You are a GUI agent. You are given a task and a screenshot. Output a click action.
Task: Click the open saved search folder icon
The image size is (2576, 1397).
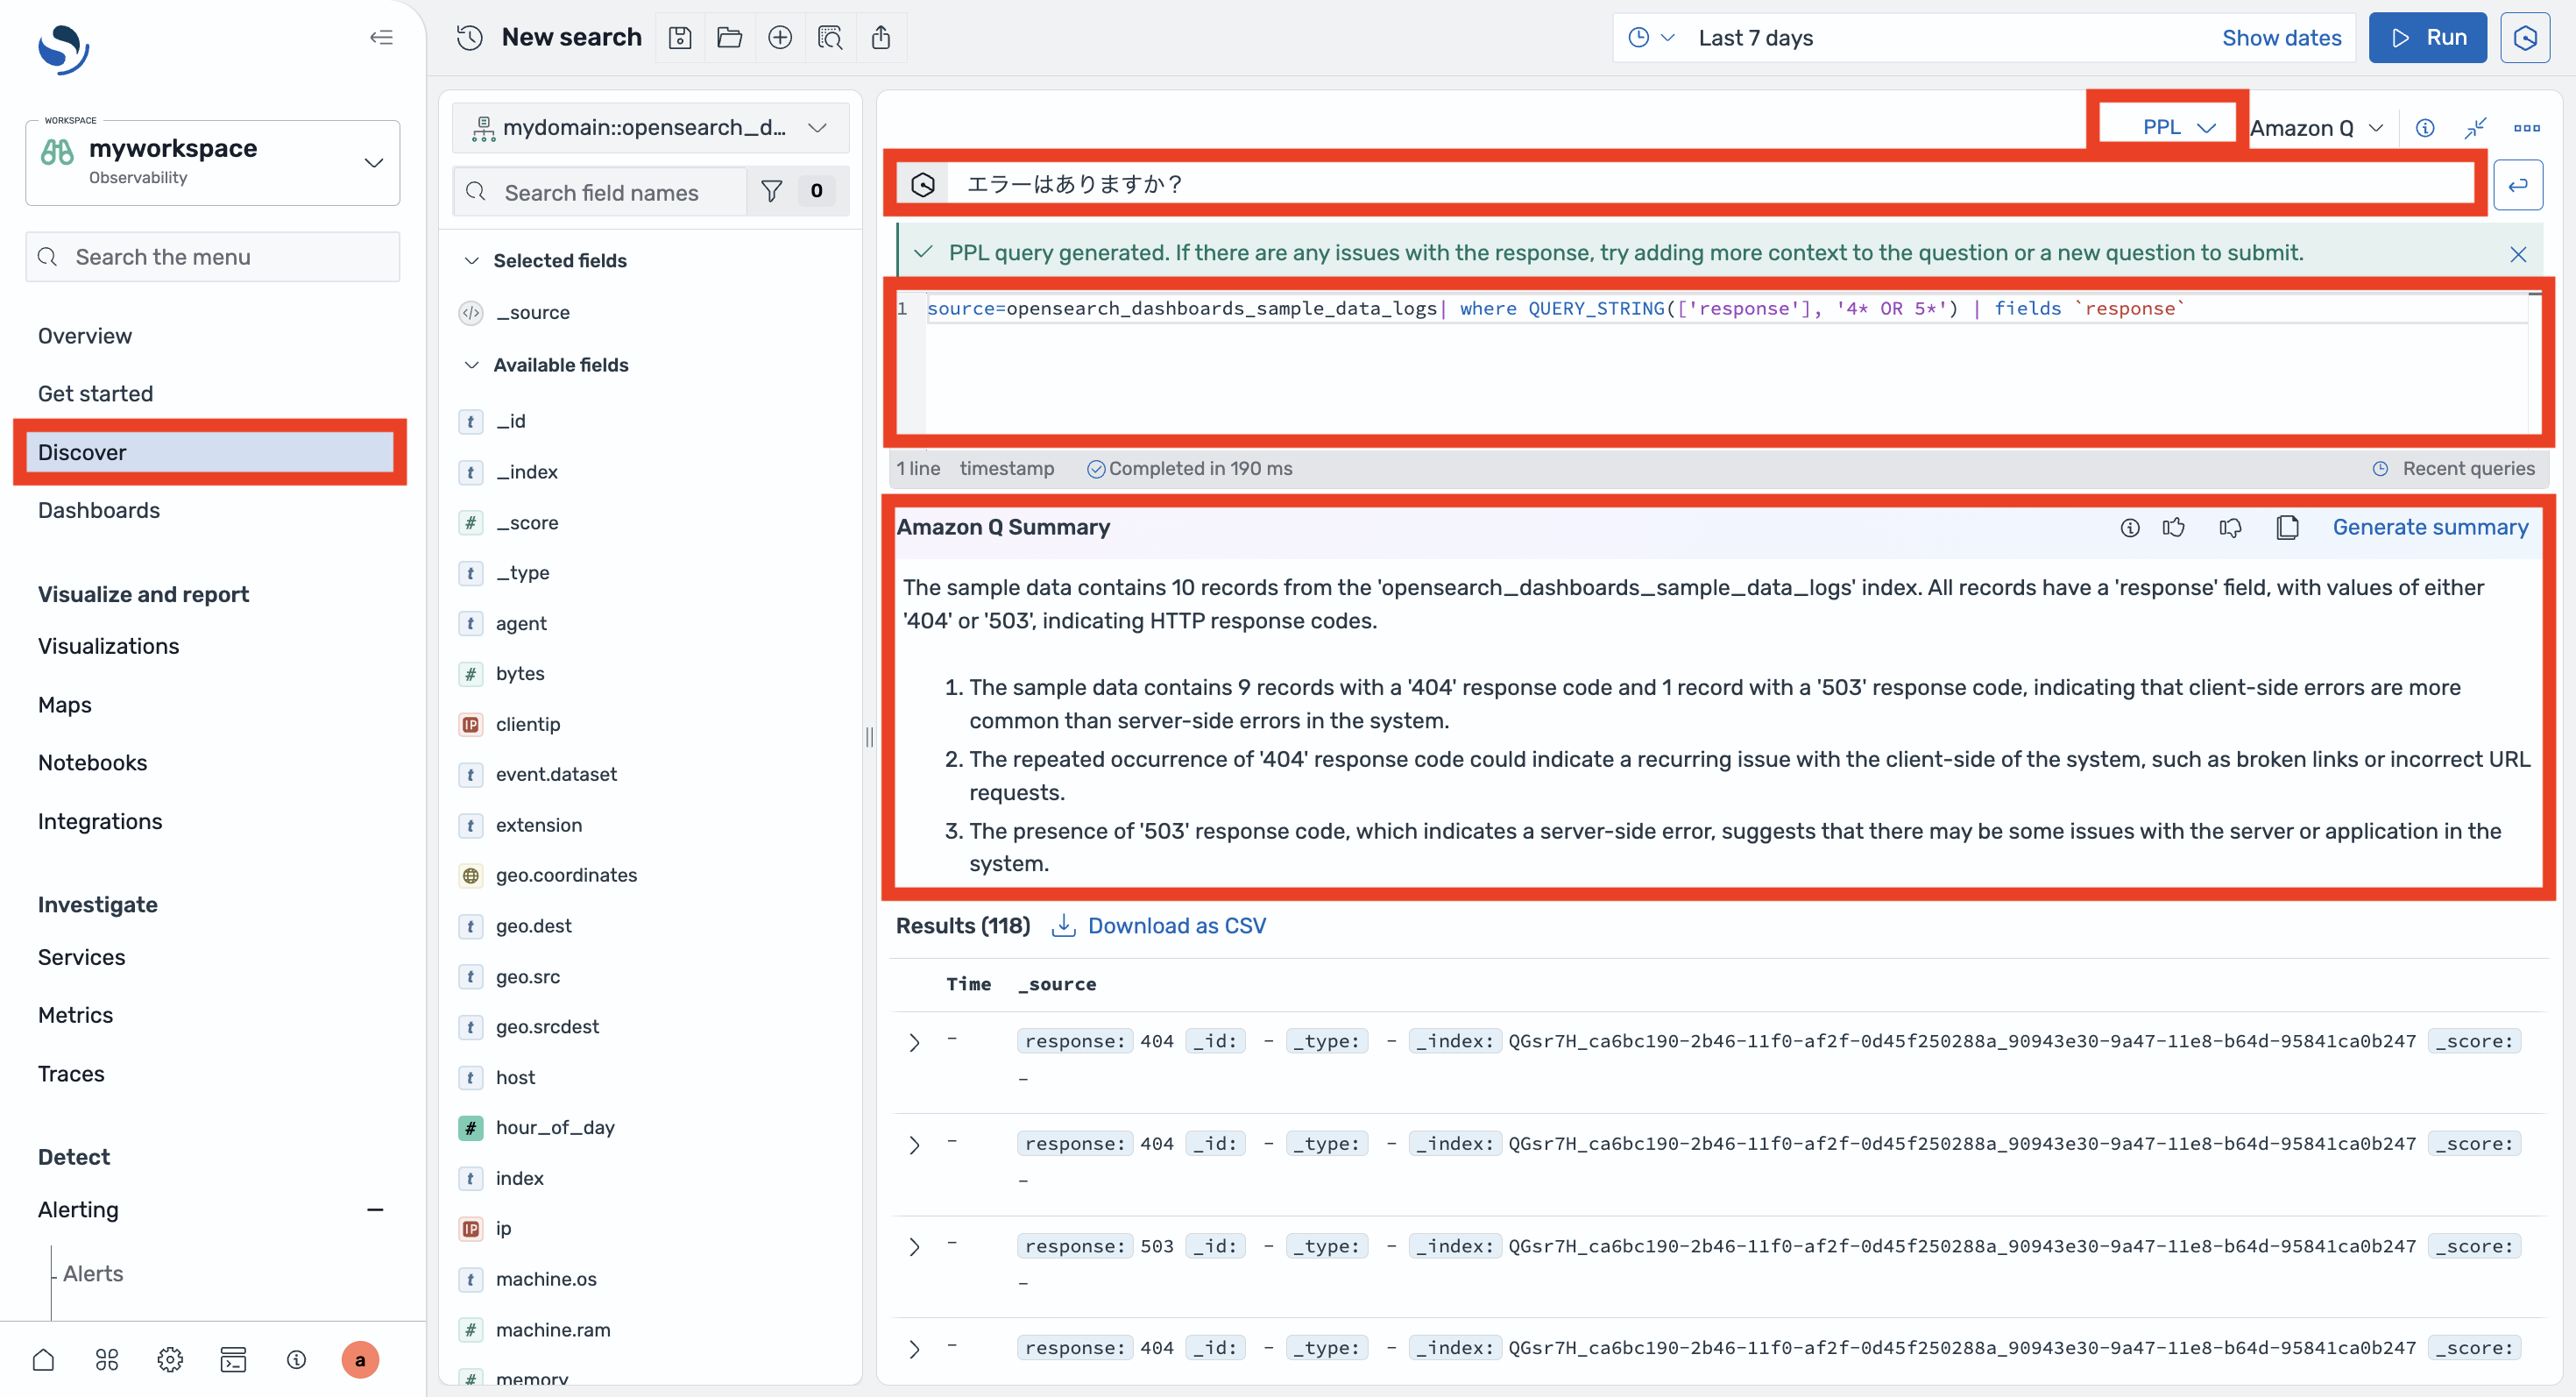[730, 38]
